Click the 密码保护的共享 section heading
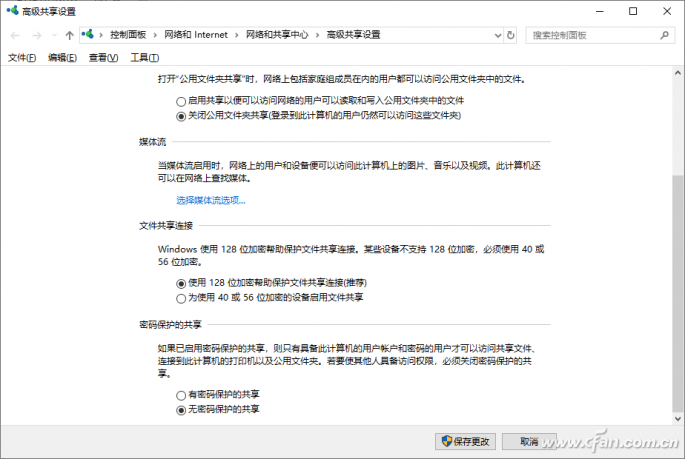 (x=170, y=324)
